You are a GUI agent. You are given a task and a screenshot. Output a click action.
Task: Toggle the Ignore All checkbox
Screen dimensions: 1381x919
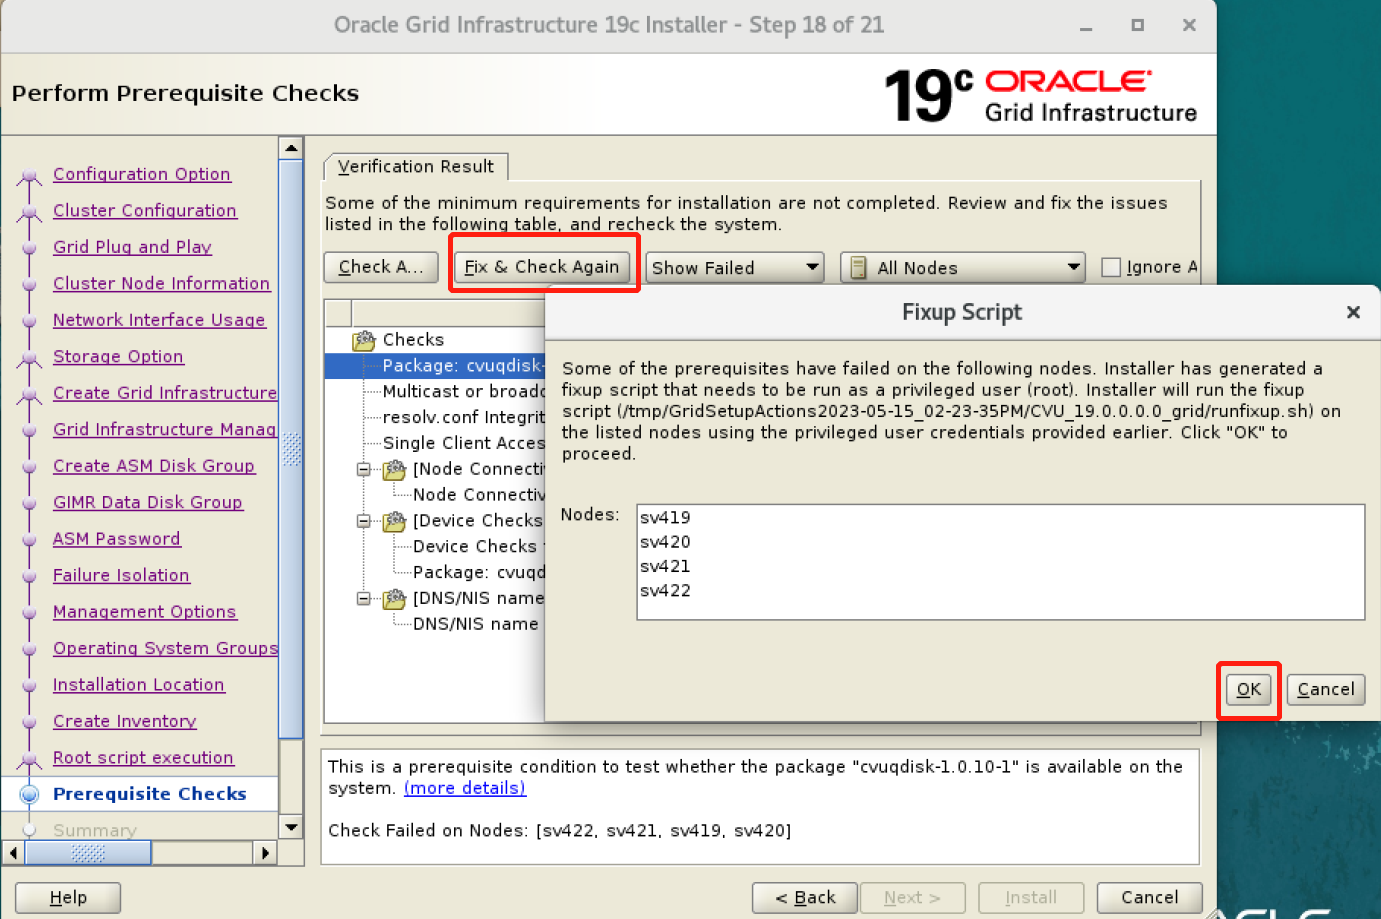point(1110,267)
